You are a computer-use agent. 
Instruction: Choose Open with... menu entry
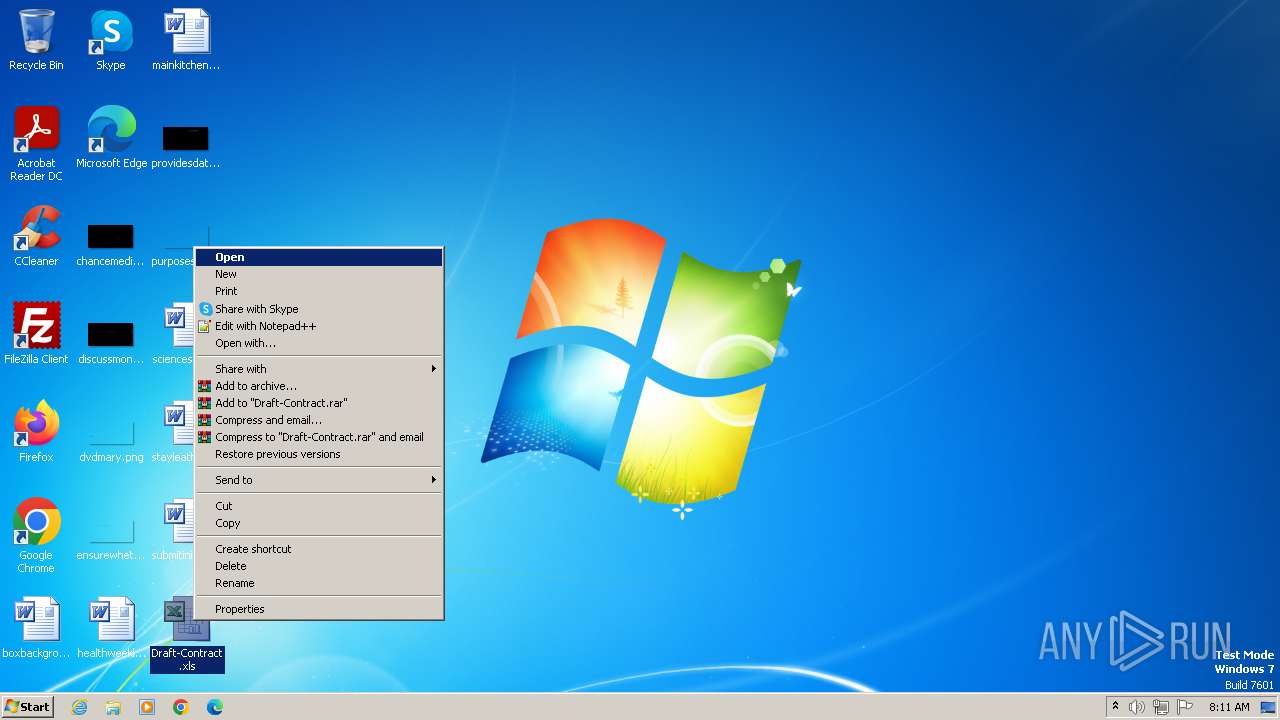click(319, 343)
